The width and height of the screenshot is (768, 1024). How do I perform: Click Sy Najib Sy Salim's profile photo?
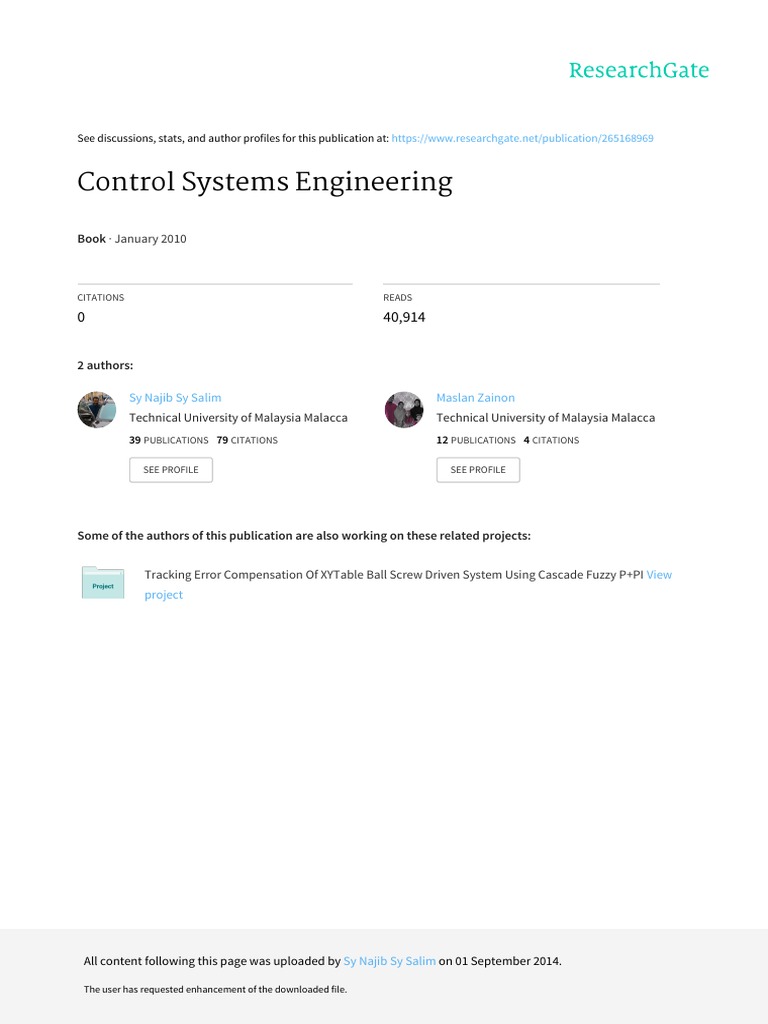[x=97, y=410]
